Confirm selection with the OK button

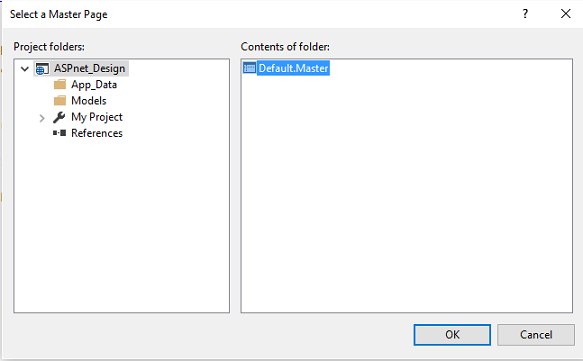(452, 335)
